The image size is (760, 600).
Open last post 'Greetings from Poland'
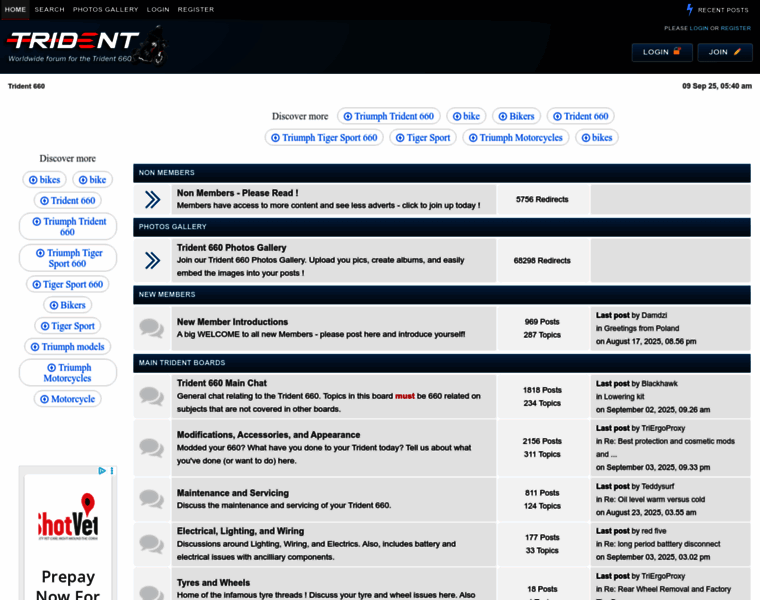(641, 328)
